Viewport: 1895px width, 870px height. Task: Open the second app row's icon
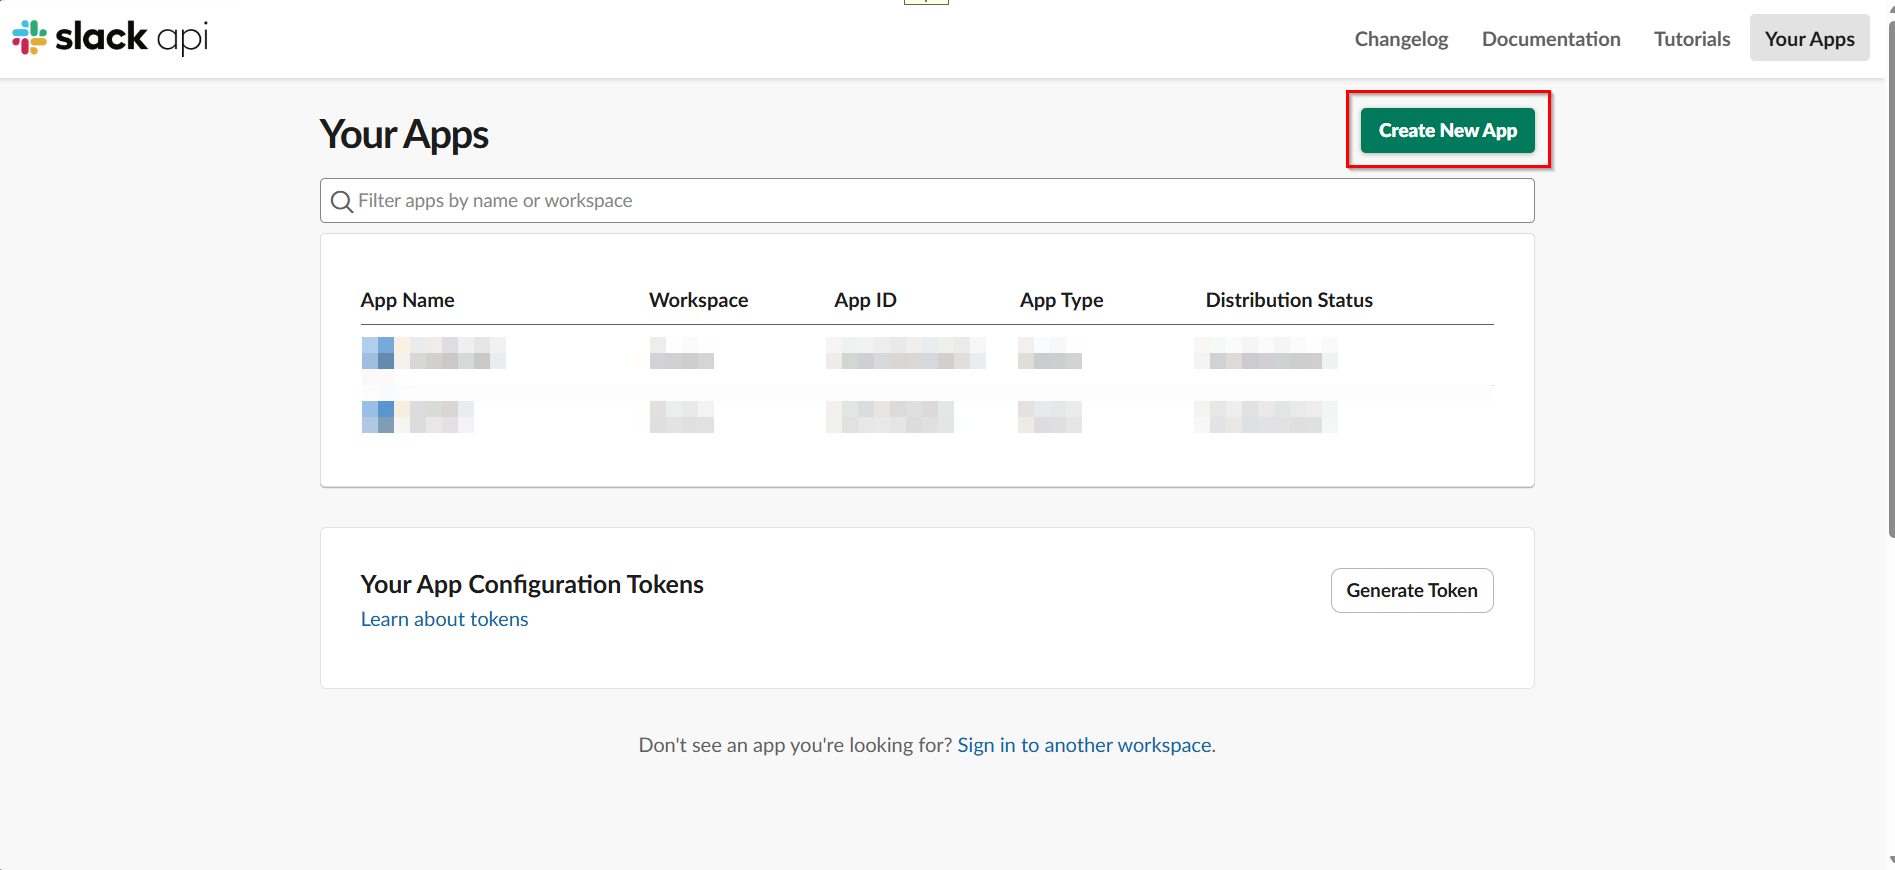pyautogui.click(x=378, y=417)
